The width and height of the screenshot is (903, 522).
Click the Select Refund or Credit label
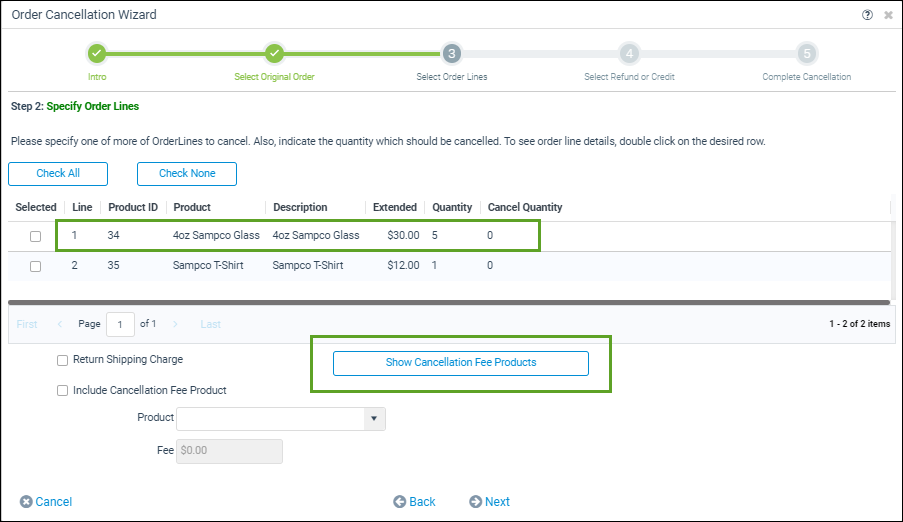629,77
